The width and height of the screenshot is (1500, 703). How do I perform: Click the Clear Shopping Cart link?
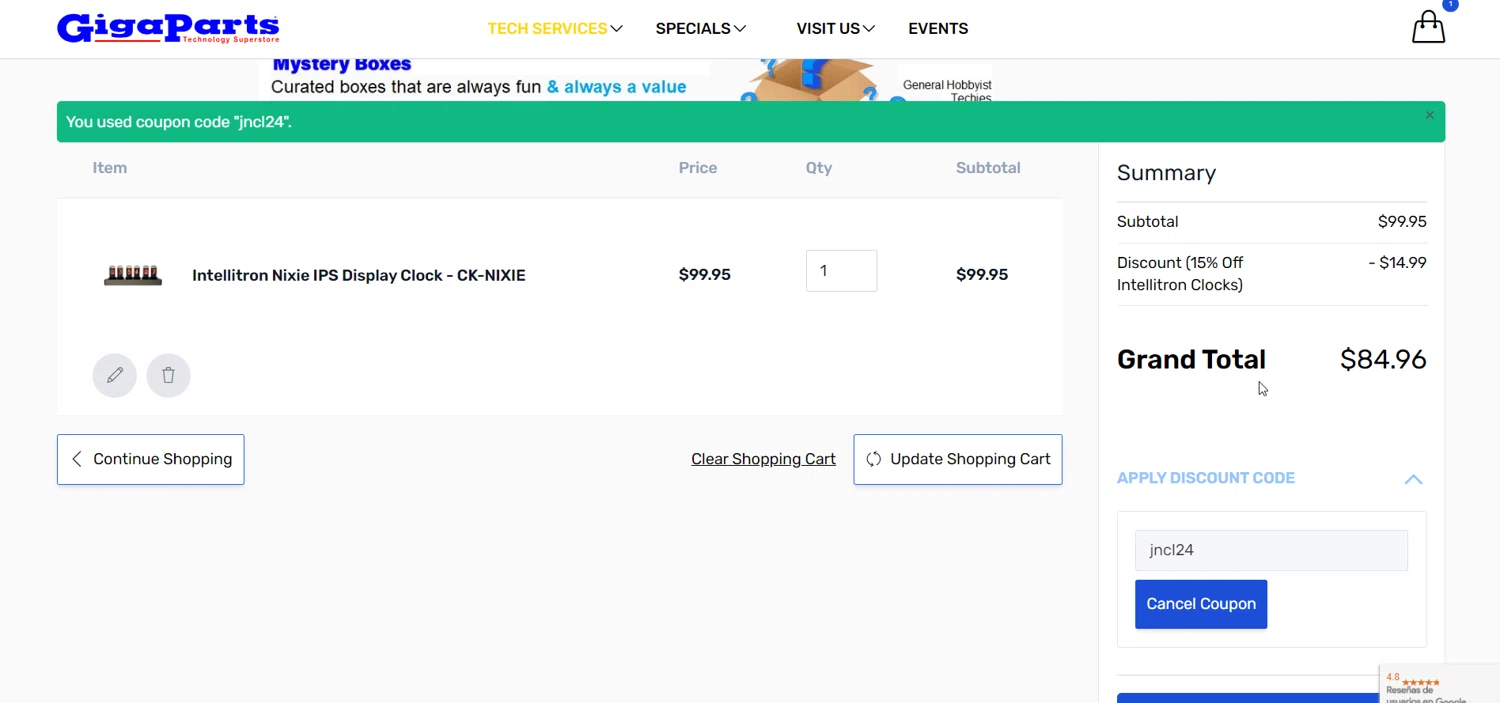click(763, 459)
